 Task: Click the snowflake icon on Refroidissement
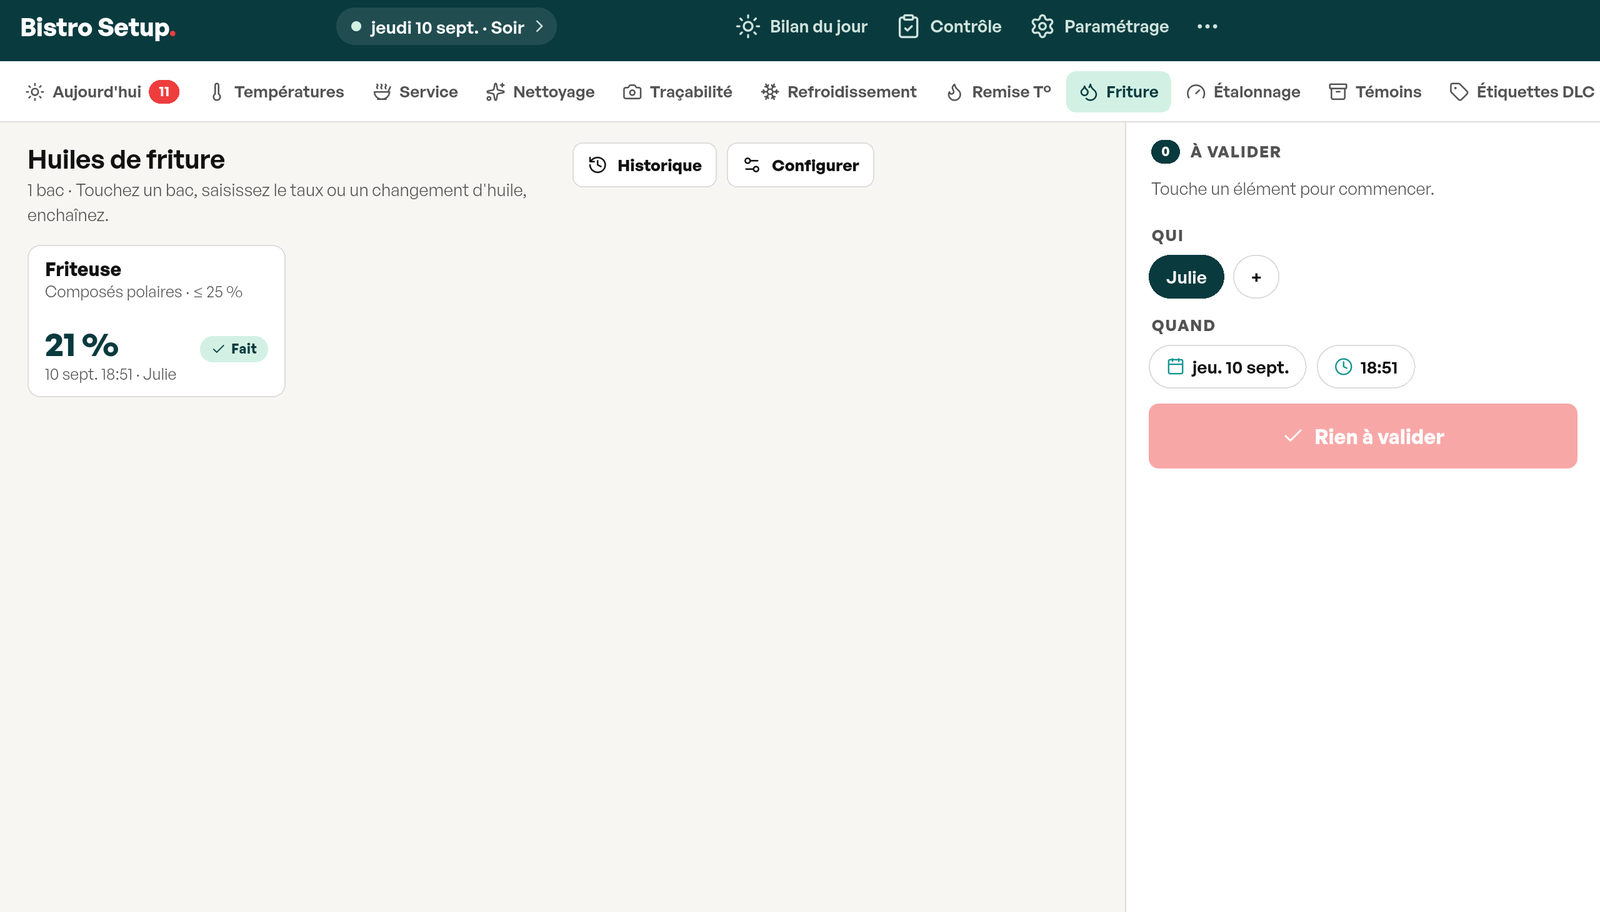770,92
